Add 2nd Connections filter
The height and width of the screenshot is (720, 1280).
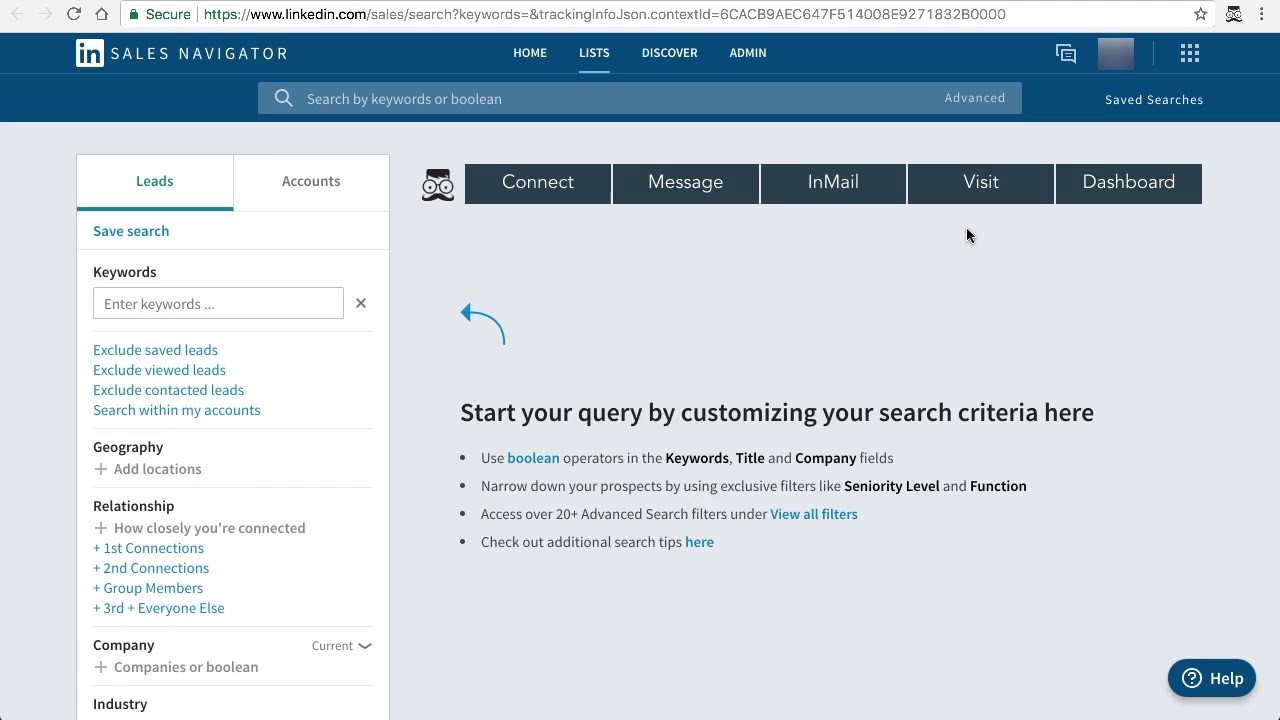(151, 568)
